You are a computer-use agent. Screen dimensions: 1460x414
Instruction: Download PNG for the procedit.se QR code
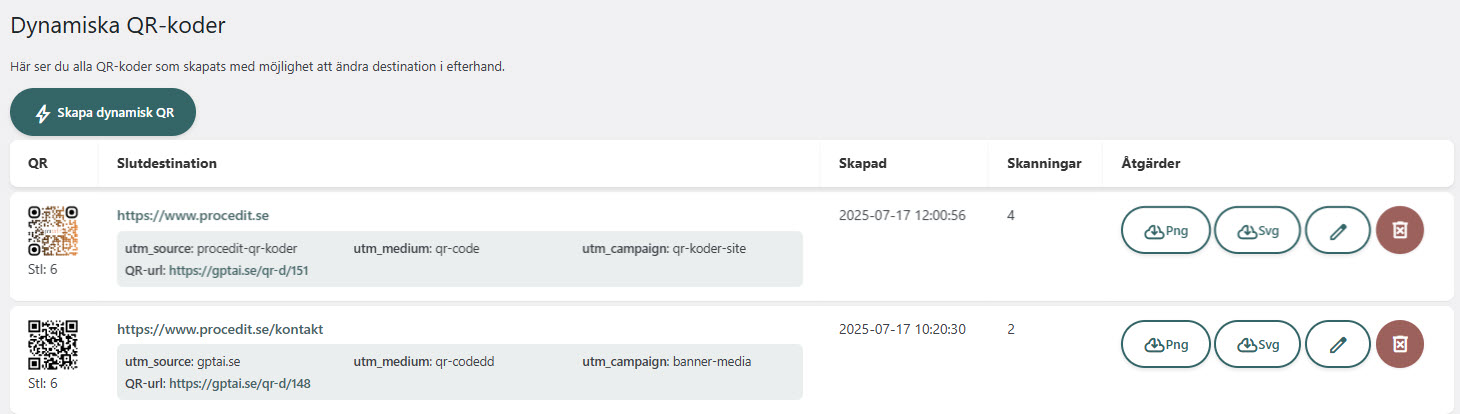1166,231
